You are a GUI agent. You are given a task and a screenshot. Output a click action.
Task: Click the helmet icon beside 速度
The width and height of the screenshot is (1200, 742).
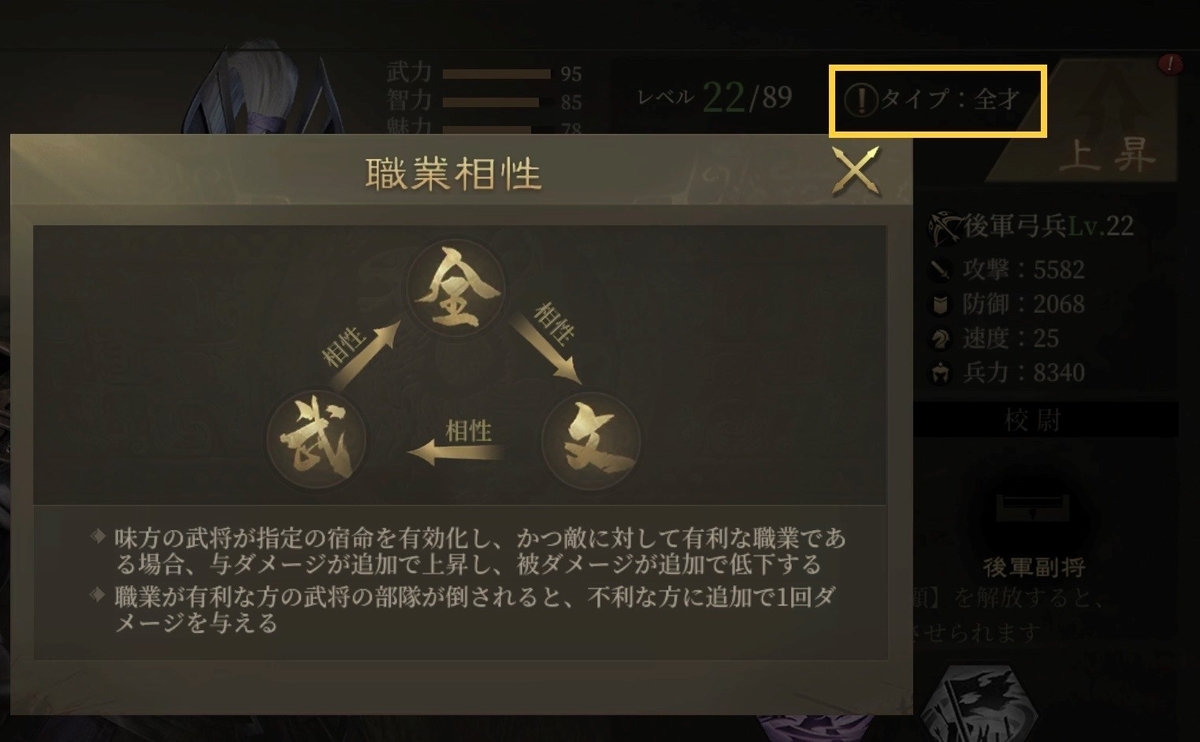[x=941, y=338]
